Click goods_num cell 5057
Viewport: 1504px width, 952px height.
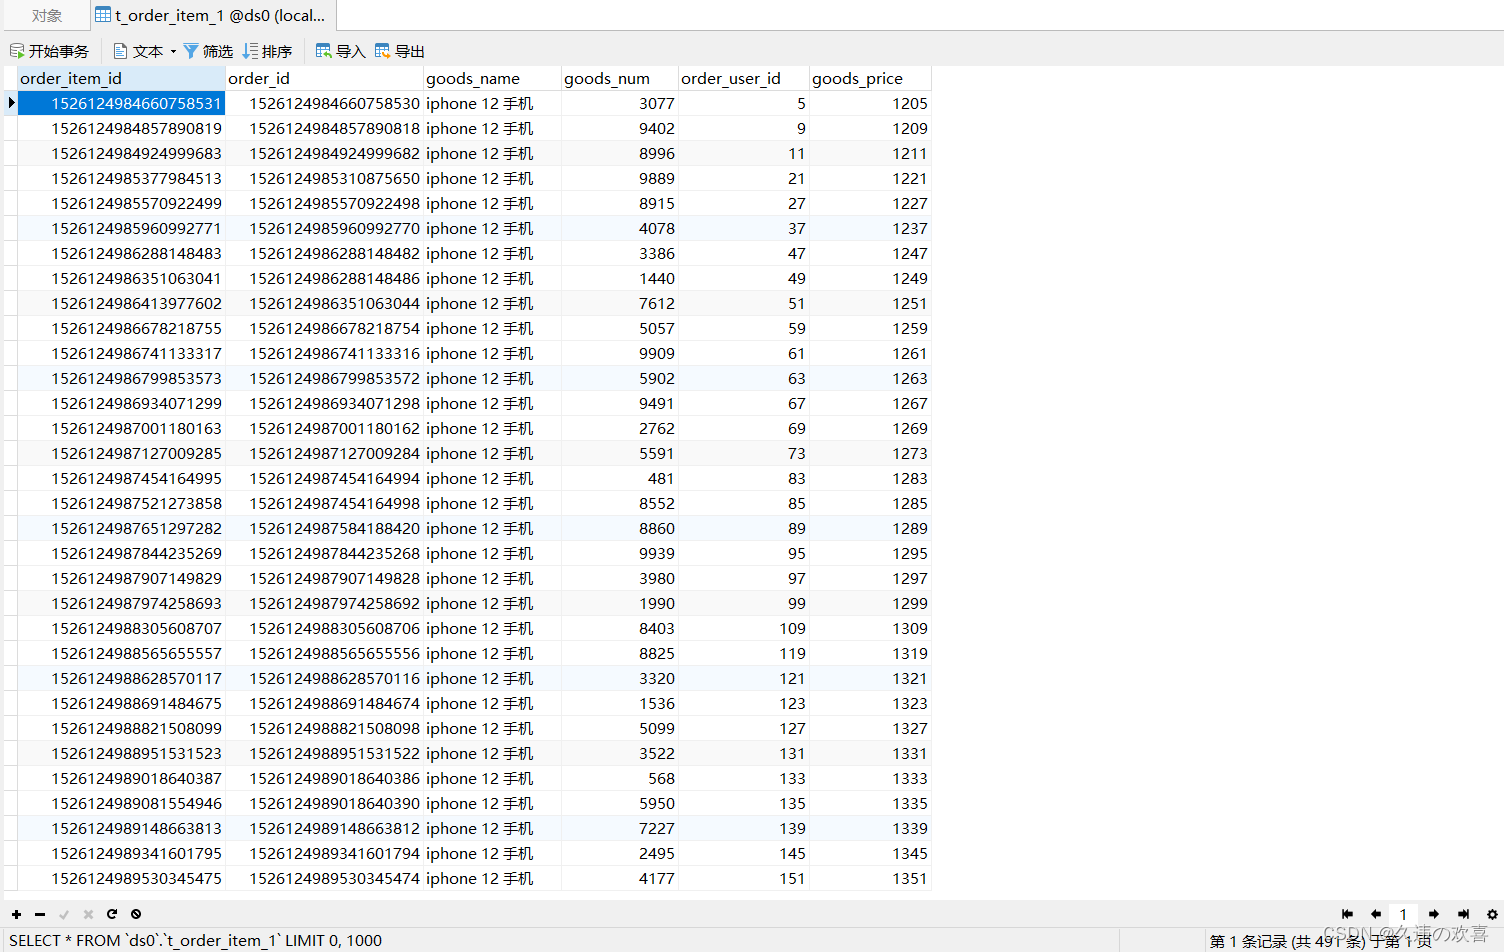point(620,328)
